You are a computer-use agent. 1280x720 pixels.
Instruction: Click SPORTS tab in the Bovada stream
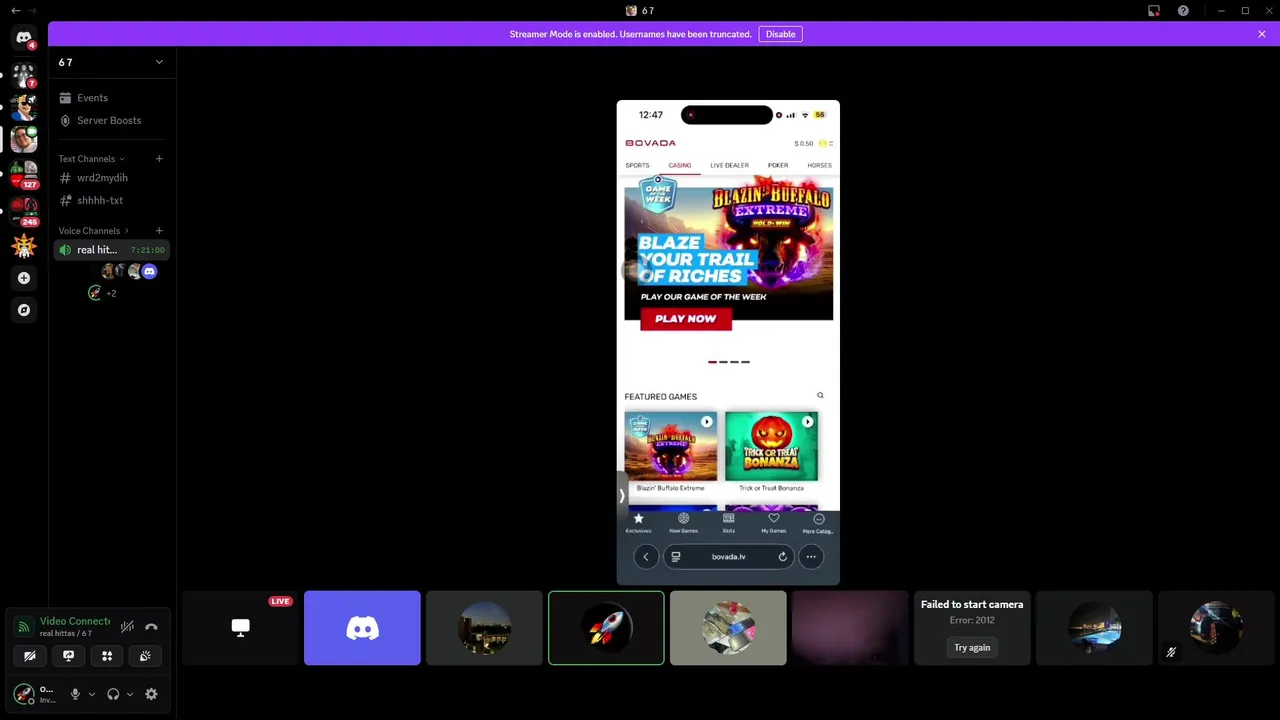pyautogui.click(x=637, y=165)
